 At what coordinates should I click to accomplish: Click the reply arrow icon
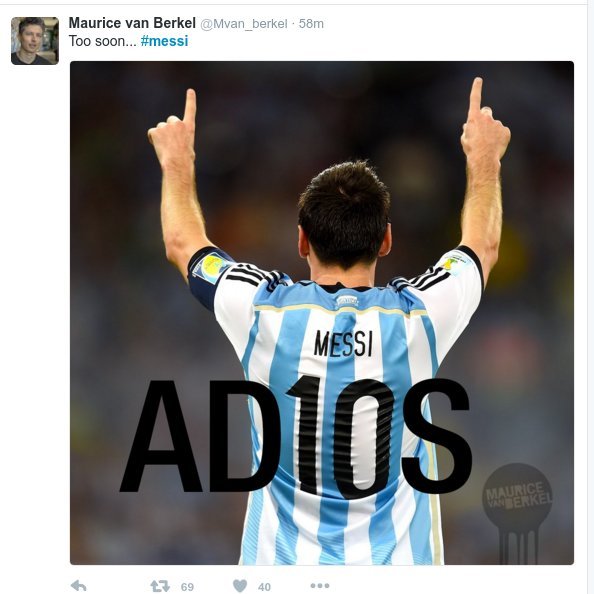coord(79,586)
